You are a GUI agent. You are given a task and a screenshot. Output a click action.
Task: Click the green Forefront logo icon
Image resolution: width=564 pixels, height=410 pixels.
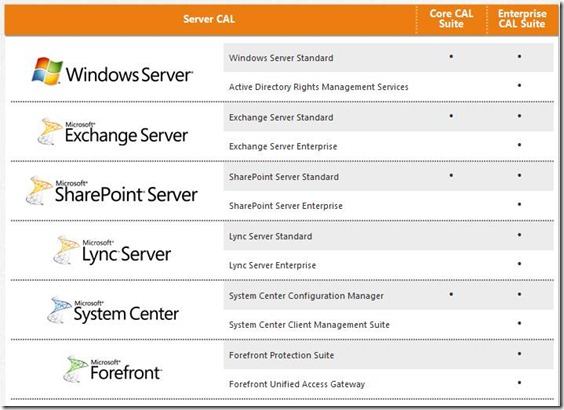click(76, 369)
